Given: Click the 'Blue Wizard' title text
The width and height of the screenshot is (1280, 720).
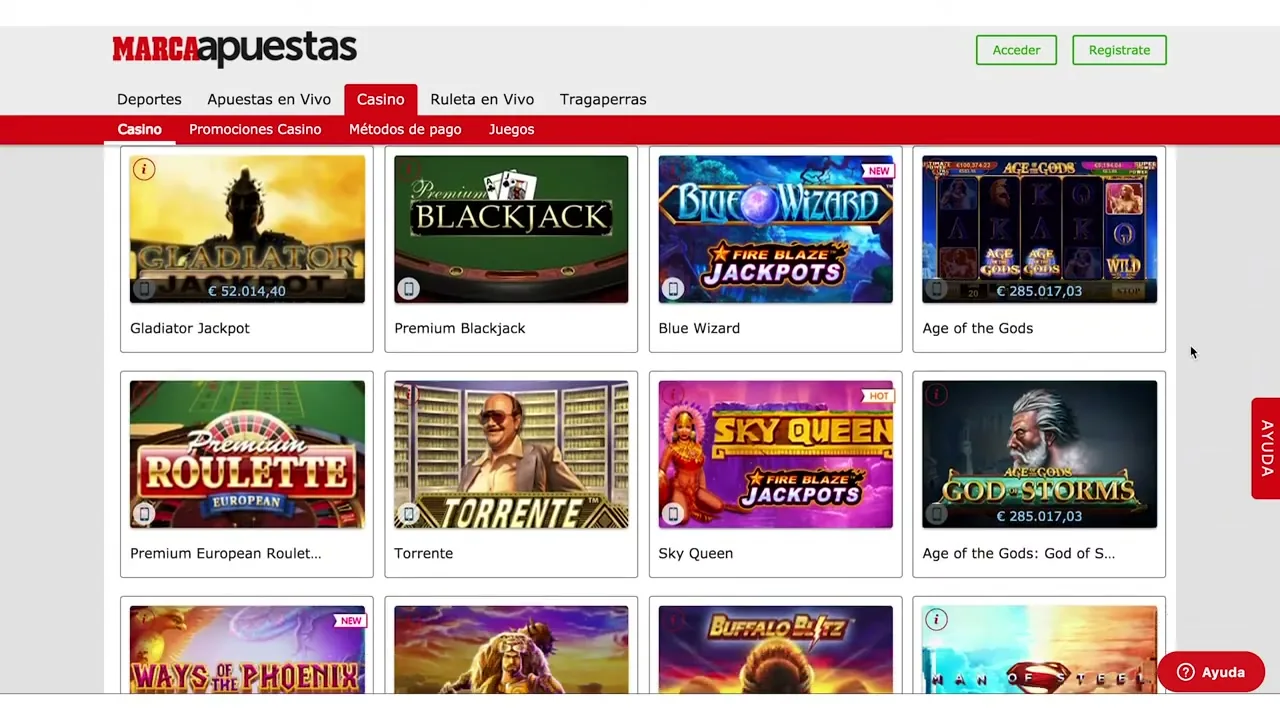Looking at the screenshot, I should coord(699,328).
